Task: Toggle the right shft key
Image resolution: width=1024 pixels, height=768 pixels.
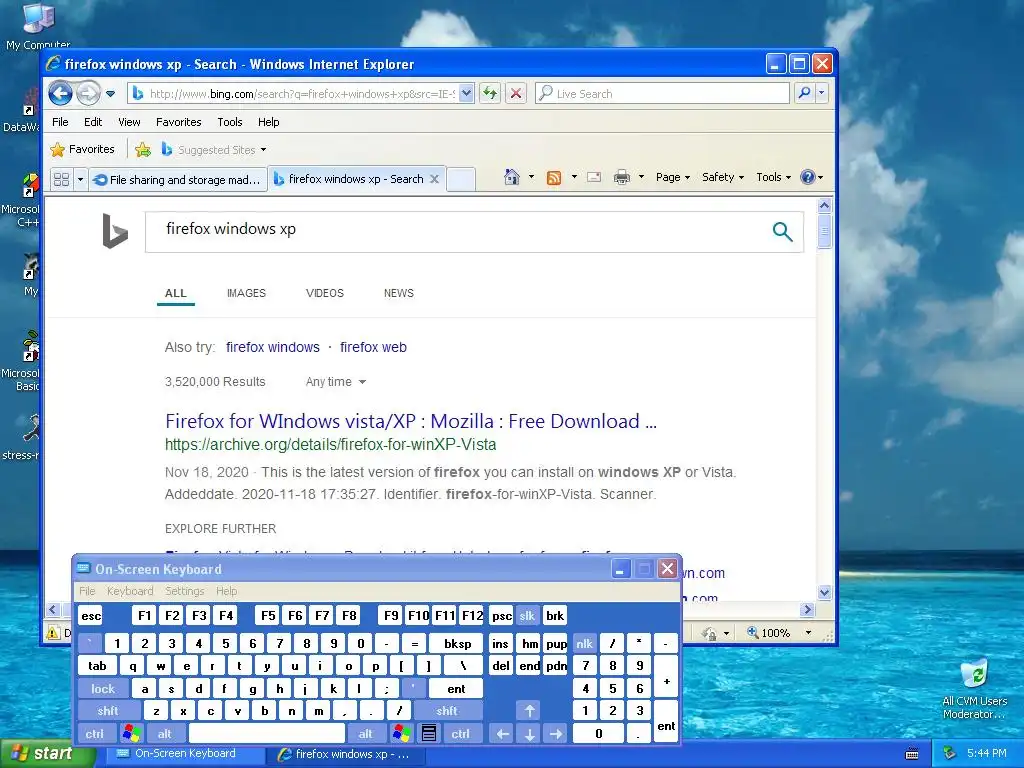Action: tap(447, 711)
